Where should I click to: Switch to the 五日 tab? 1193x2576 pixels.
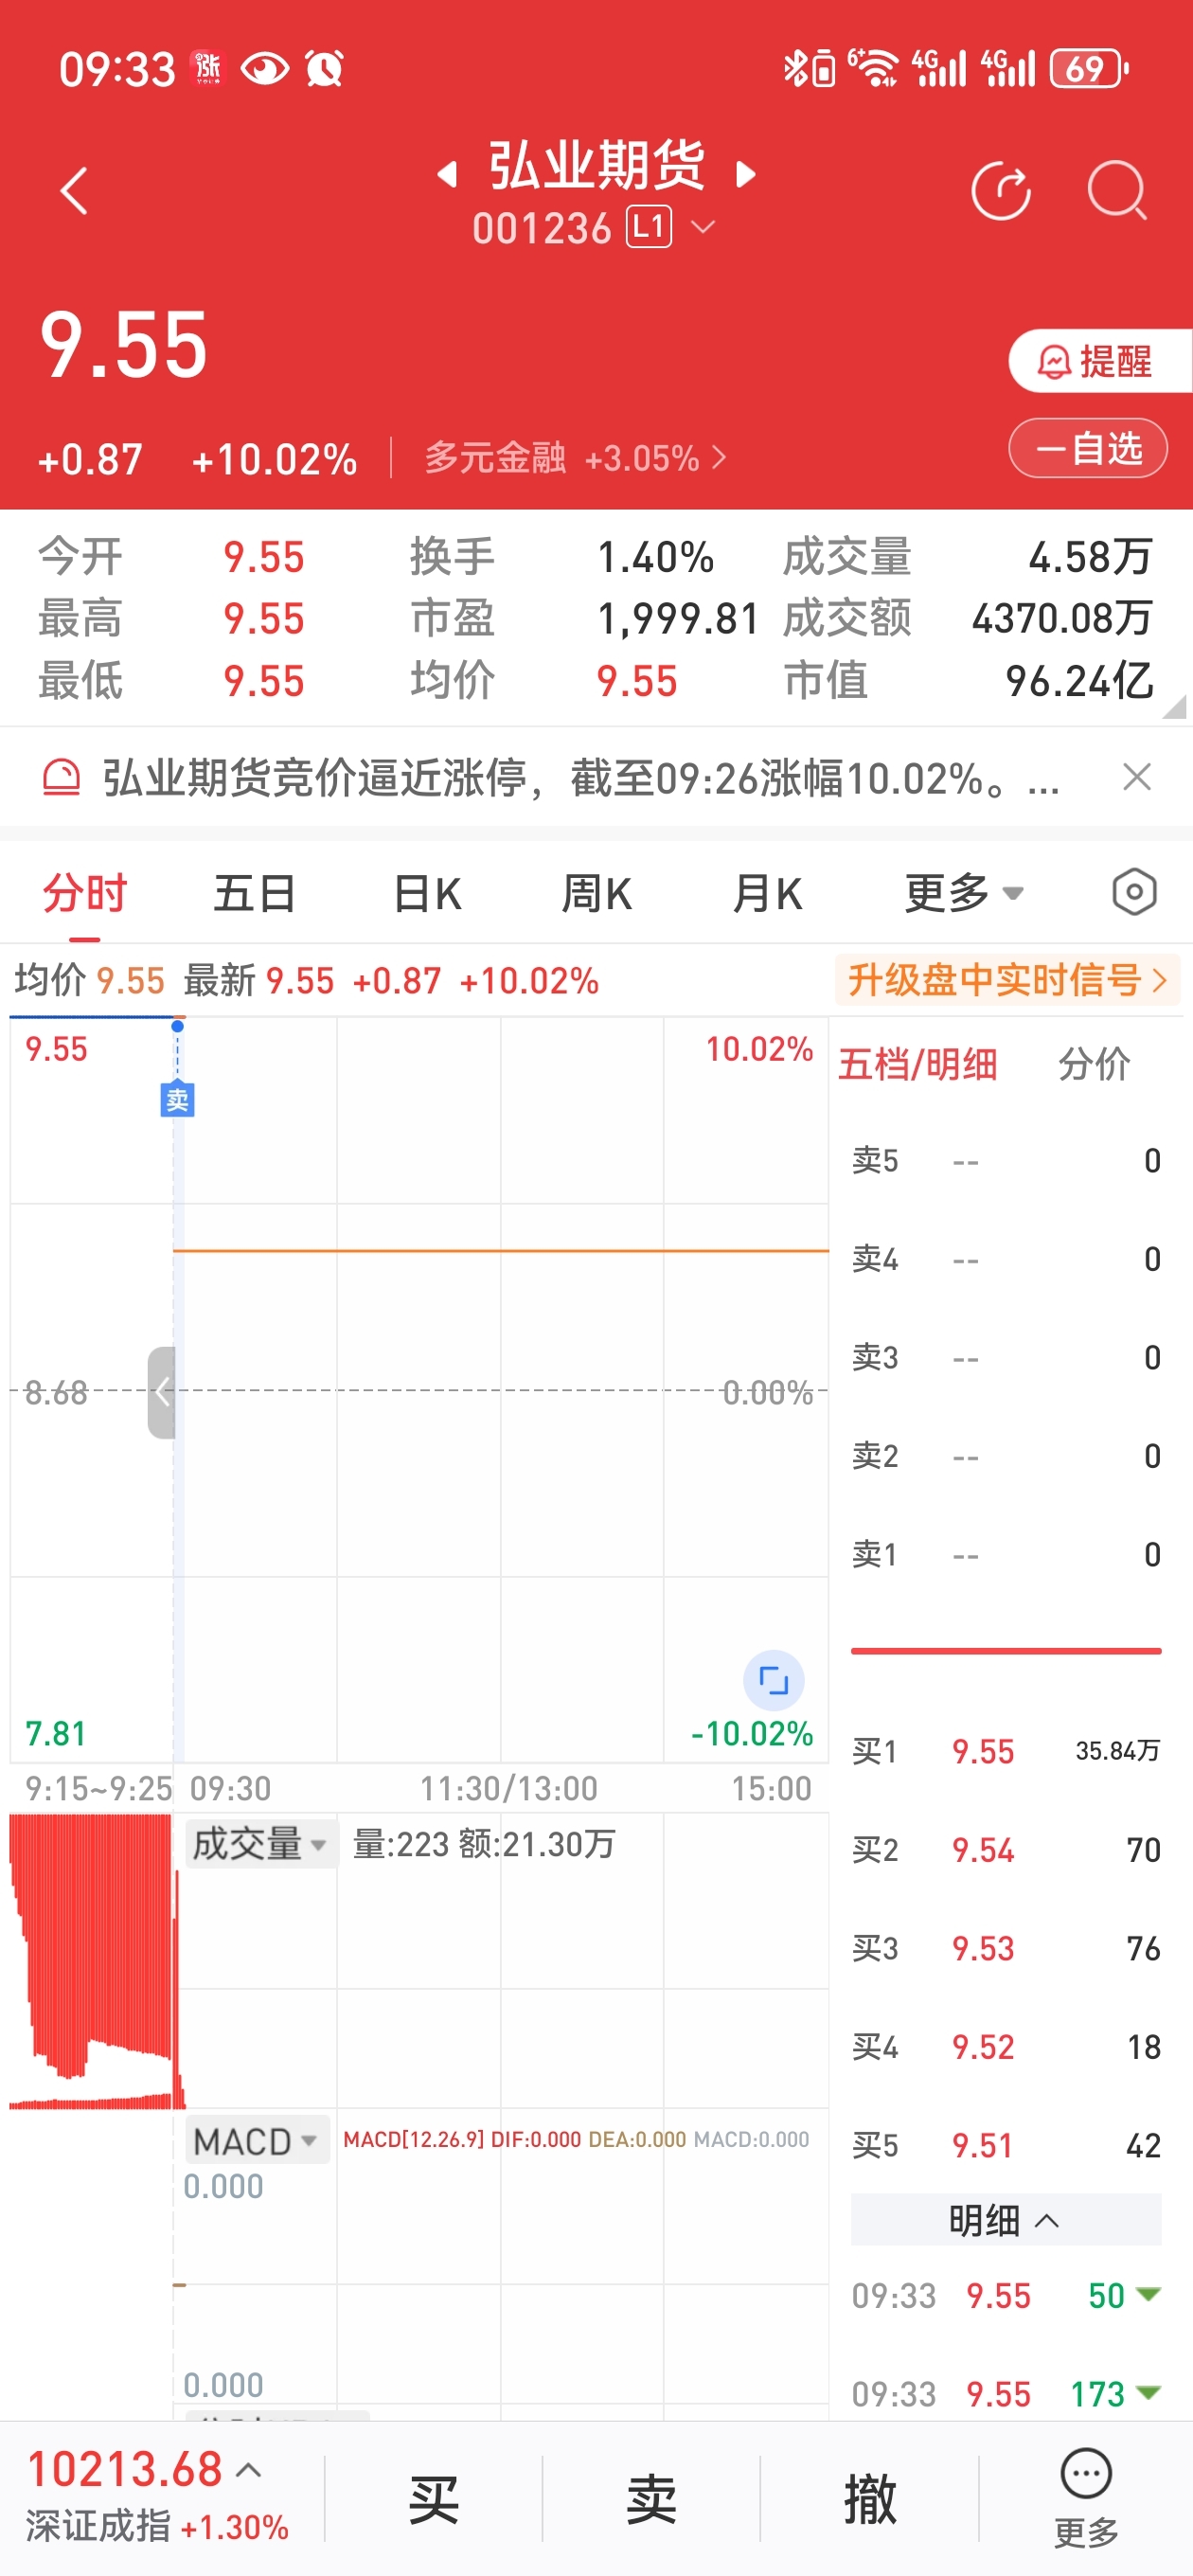click(254, 892)
